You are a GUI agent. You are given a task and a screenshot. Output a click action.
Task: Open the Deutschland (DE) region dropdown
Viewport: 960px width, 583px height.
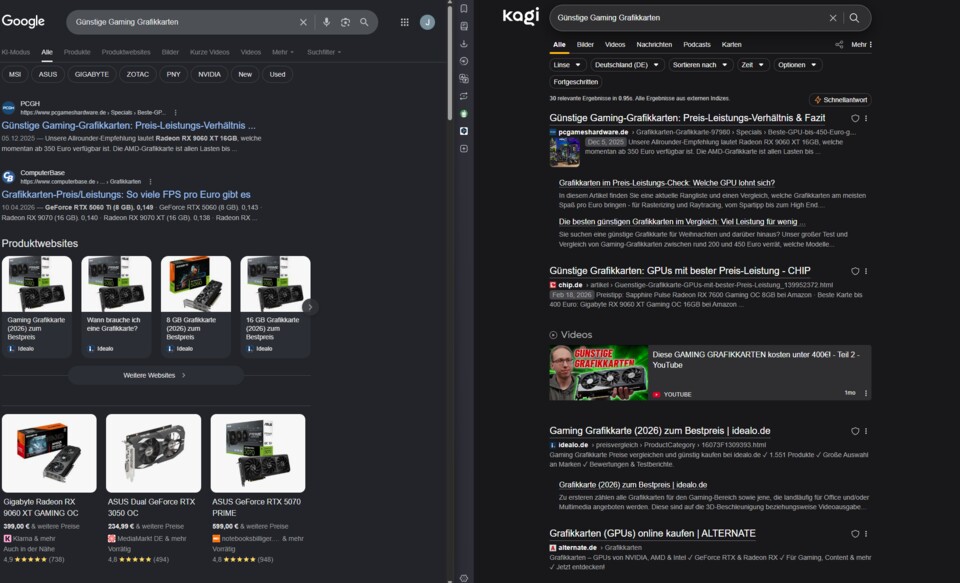[x=627, y=65]
